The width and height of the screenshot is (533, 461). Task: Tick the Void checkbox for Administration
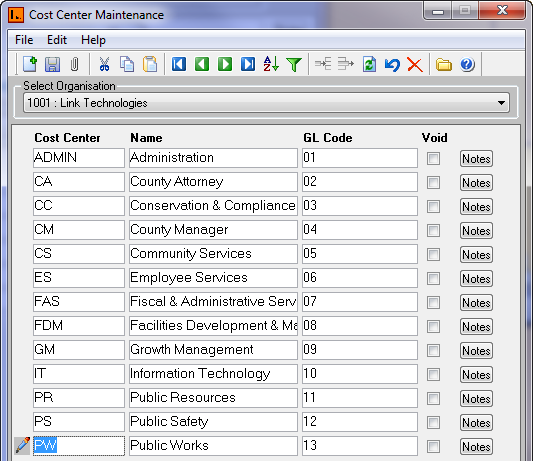[433, 158]
